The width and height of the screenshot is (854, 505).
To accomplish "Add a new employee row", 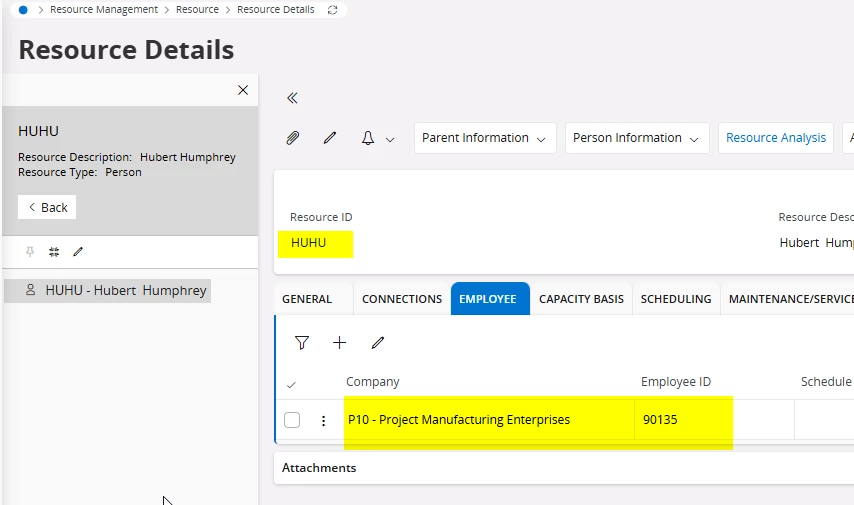I will pos(340,343).
